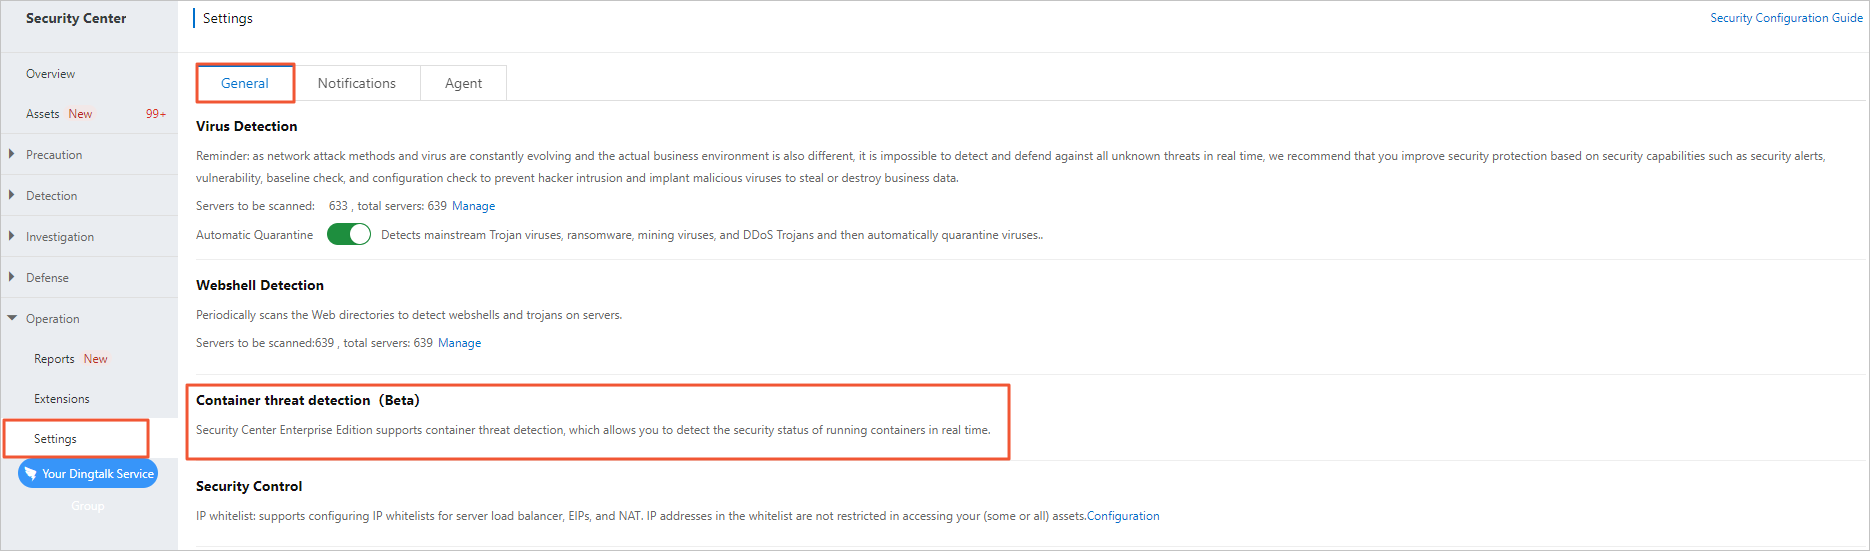The image size is (1870, 551).
Task: Click the Security Control heading
Action: coord(249,486)
